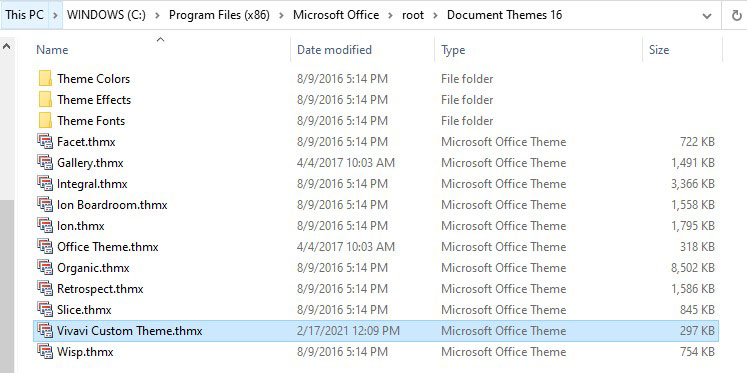Select the Ion.thmx file name
The image size is (747, 373).
coord(81,225)
